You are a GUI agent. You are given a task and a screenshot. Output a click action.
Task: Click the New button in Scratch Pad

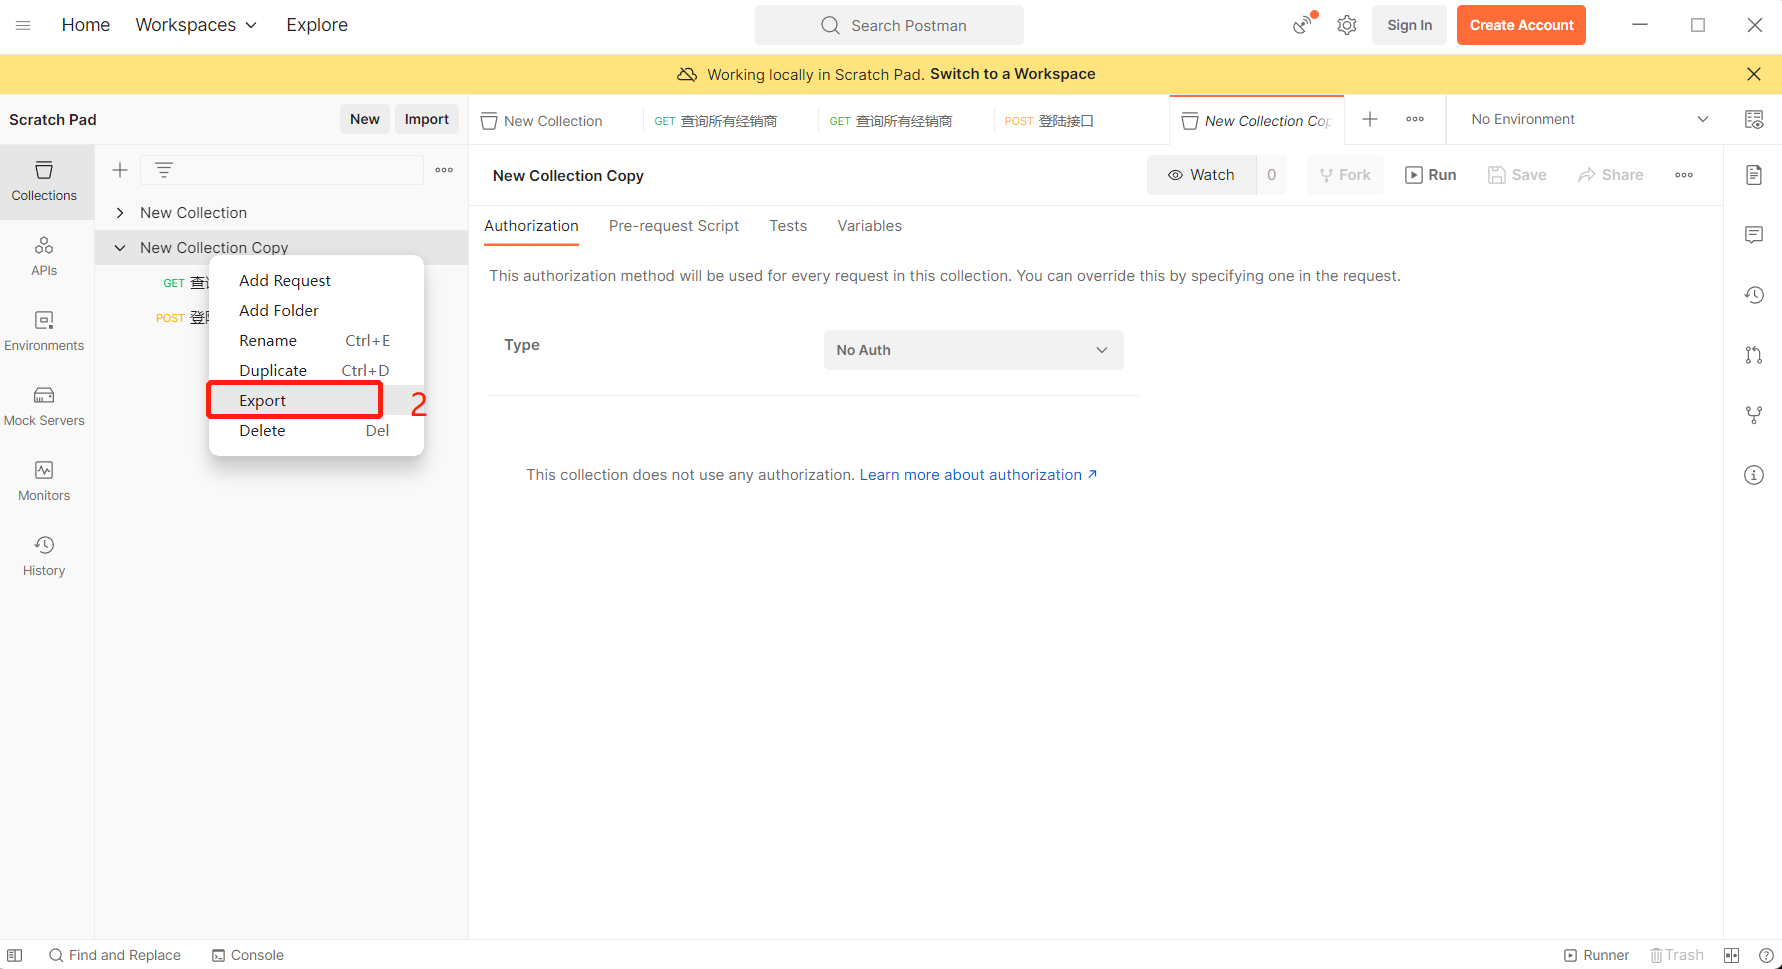[365, 119]
